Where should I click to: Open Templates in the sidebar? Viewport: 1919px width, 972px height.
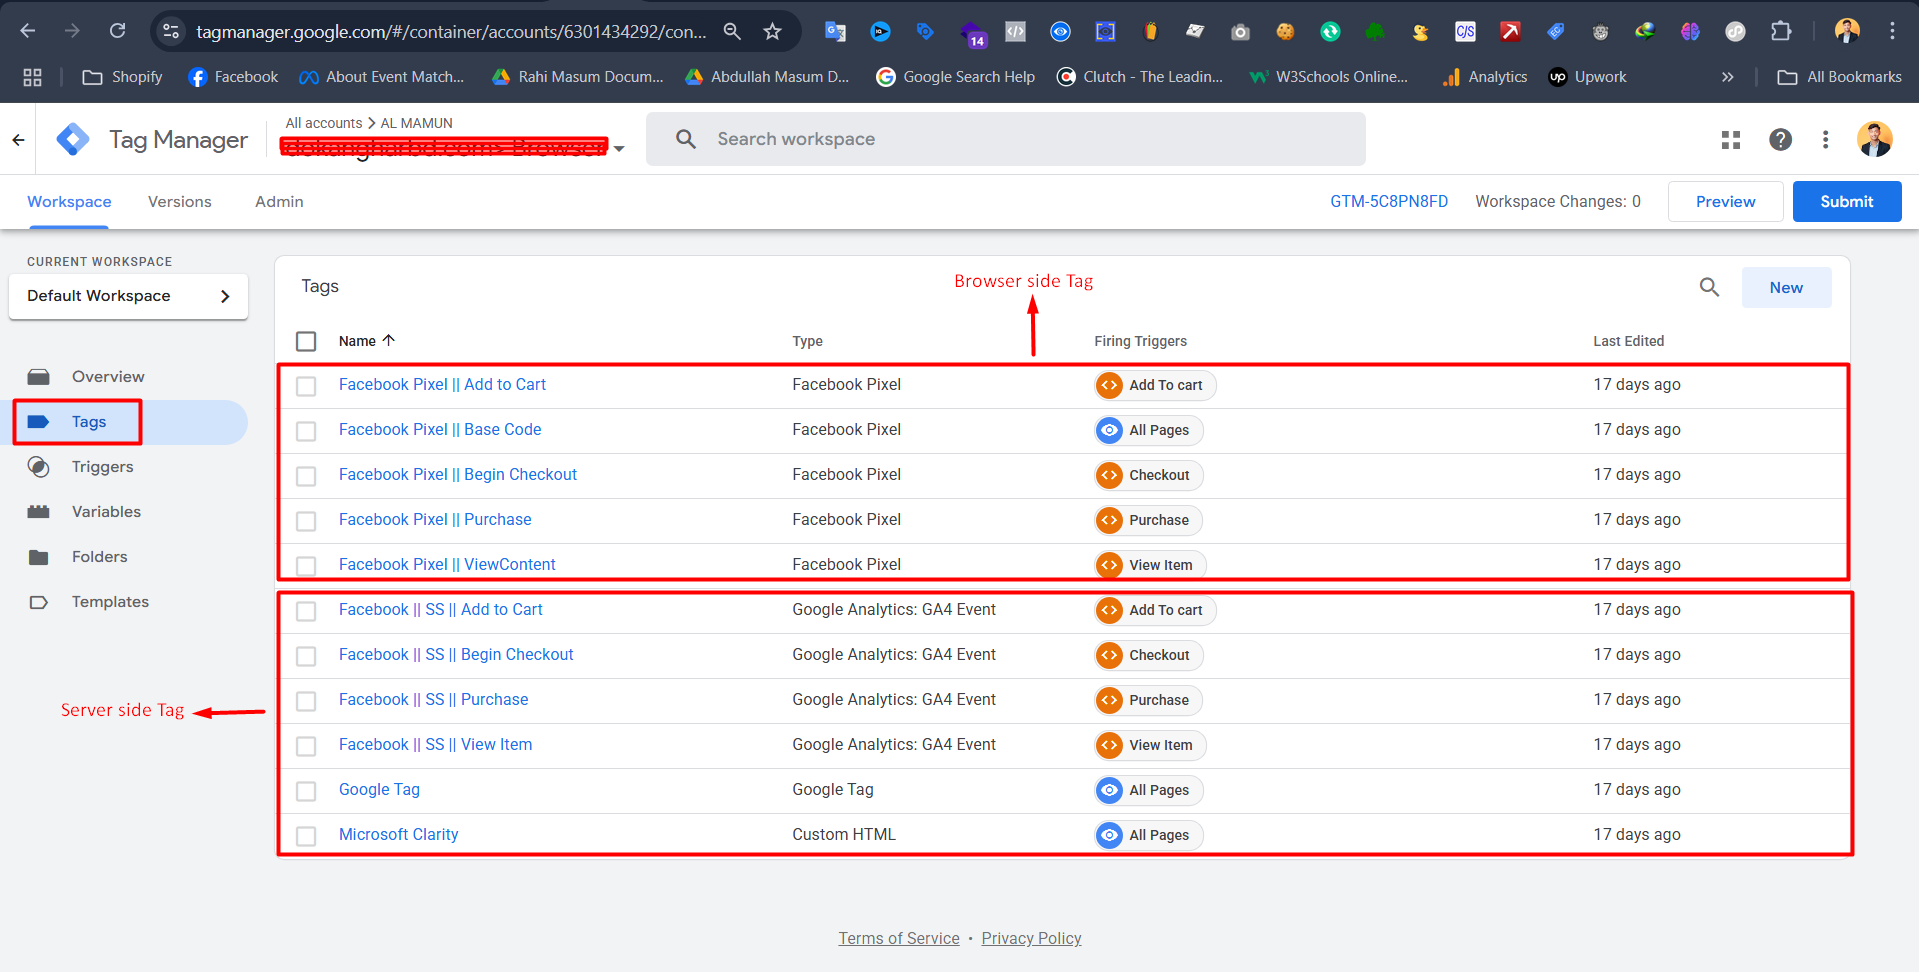(x=110, y=602)
